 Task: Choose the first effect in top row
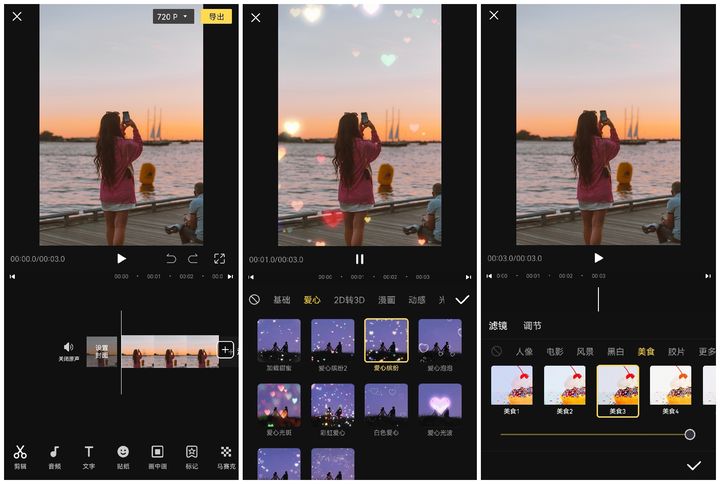(x=279, y=345)
